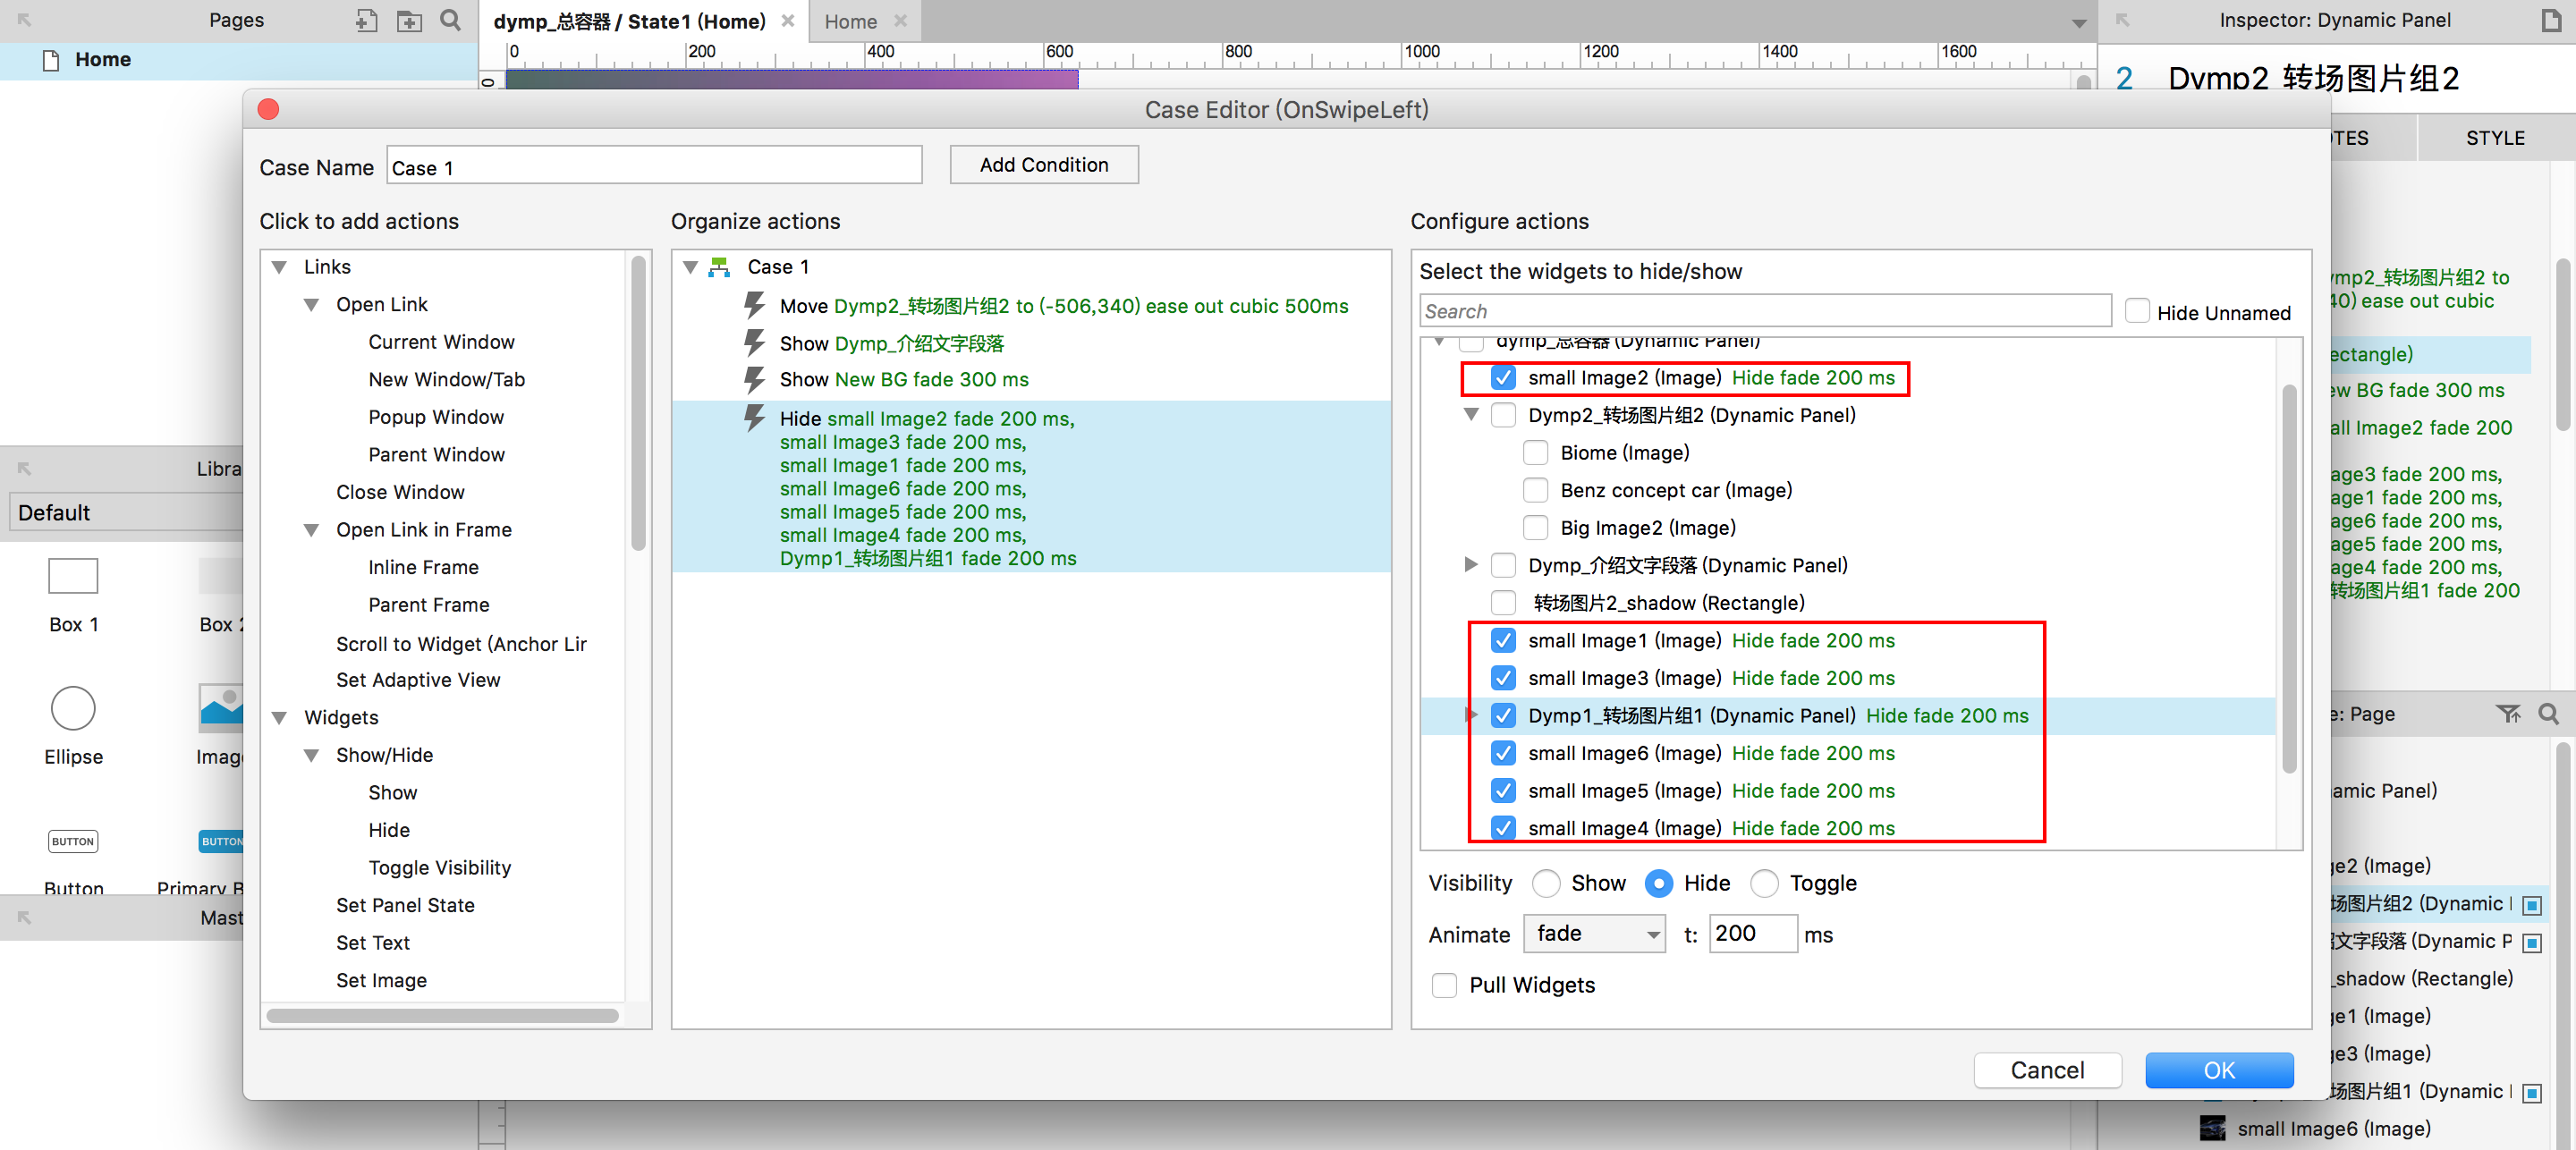2576x1150 pixels.
Task: Select the Toggle visibility radio button
Action: click(1764, 884)
